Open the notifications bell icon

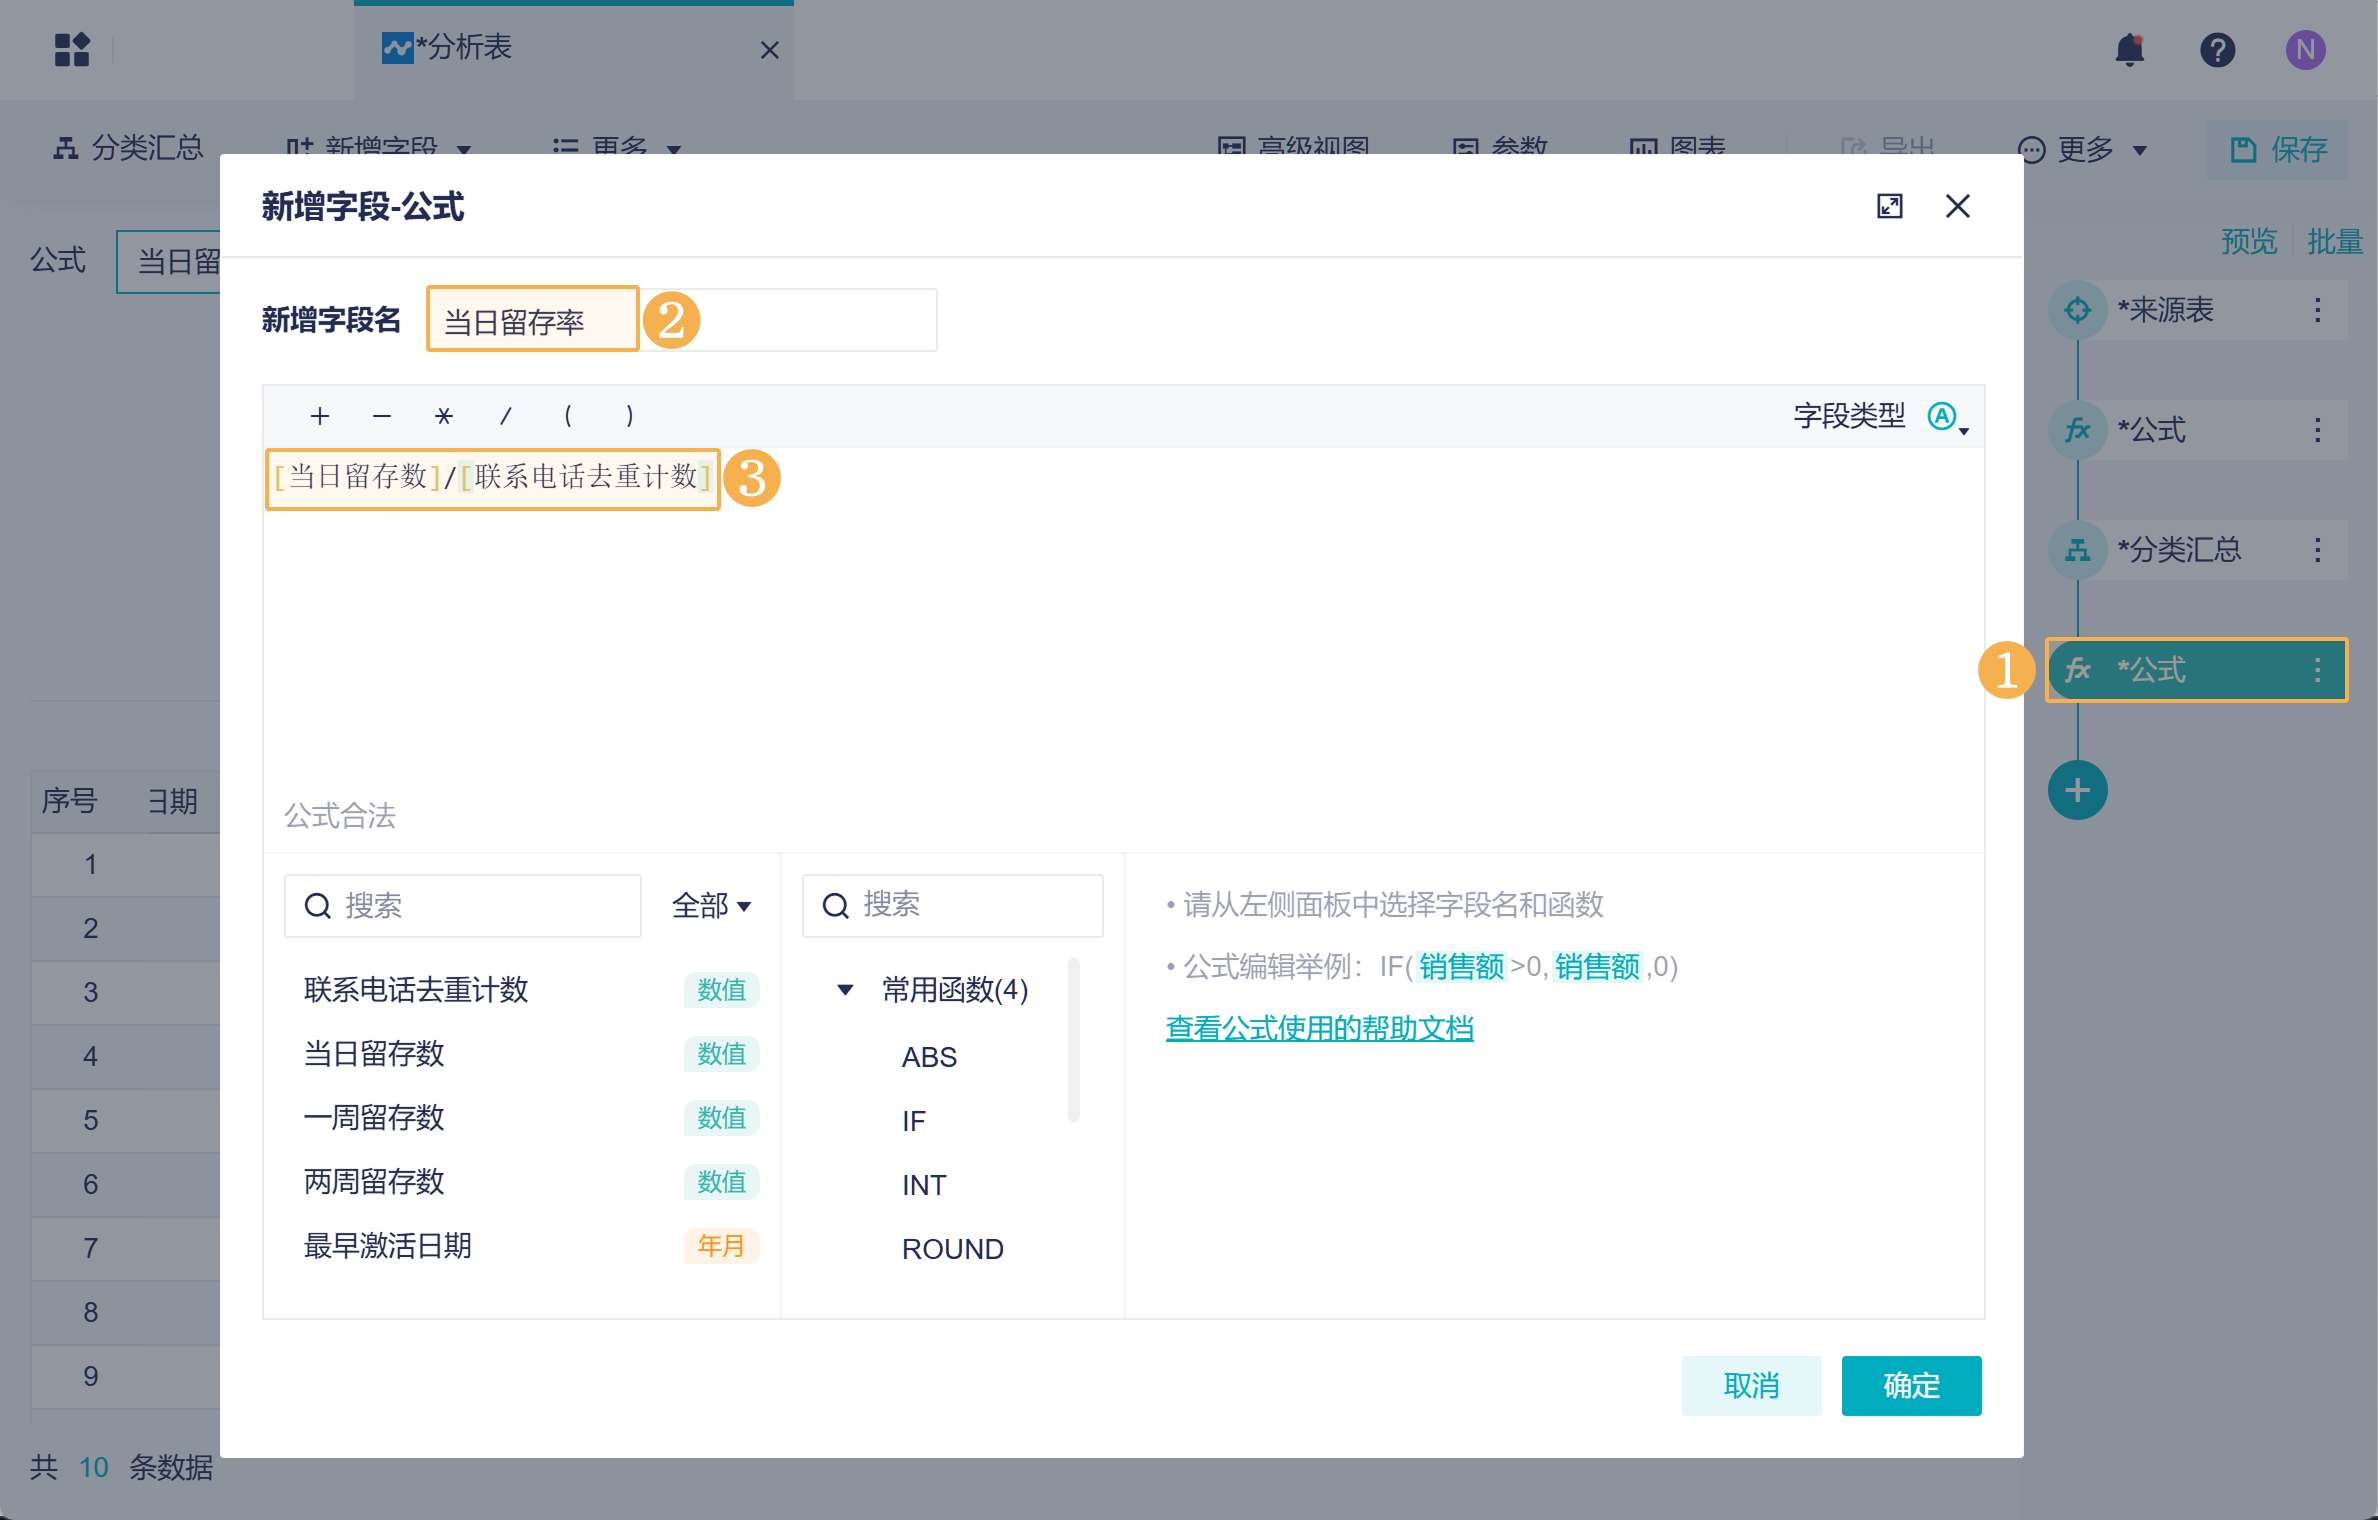click(x=2130, y=50)
